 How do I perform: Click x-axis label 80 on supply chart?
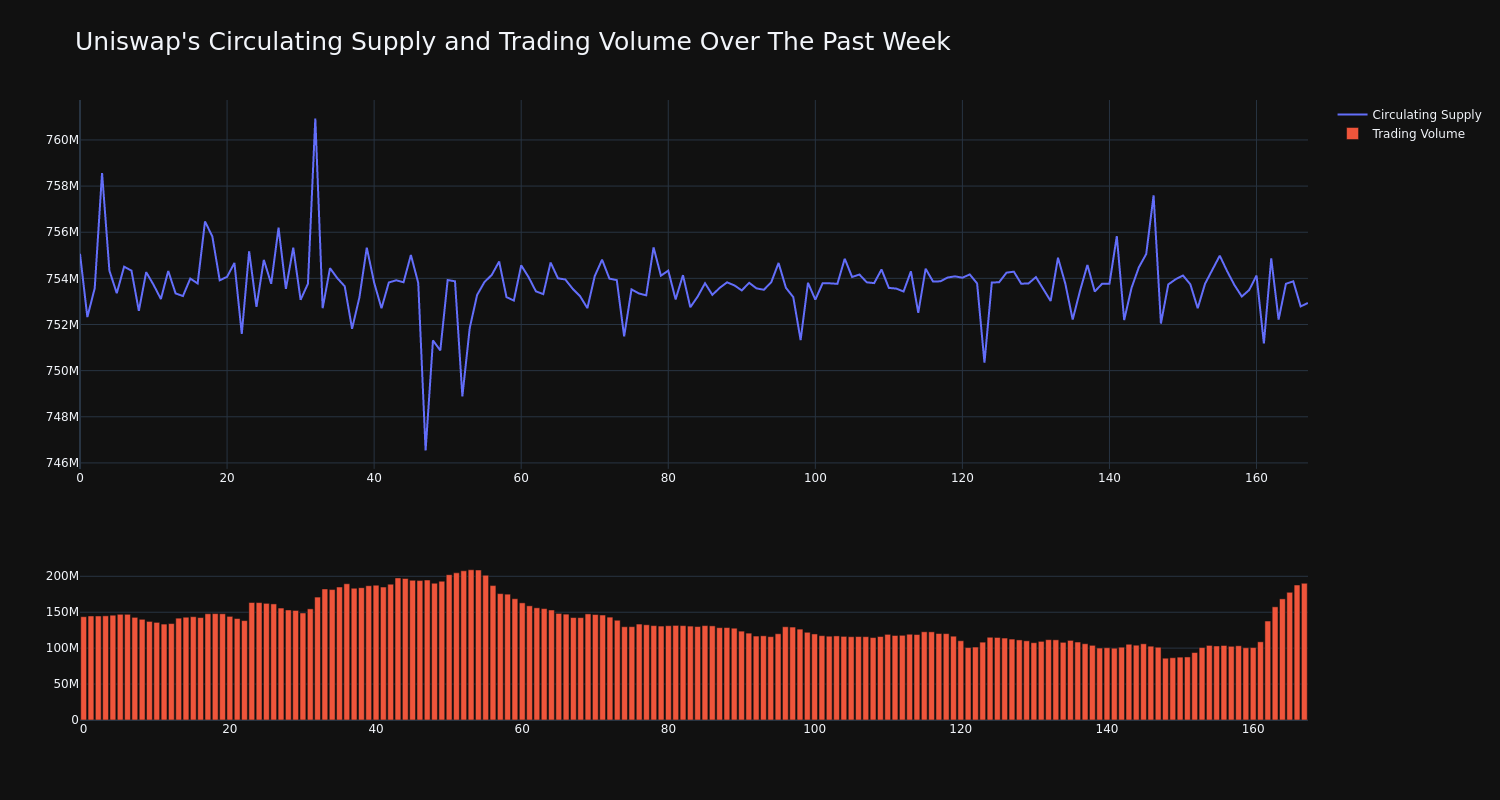(x=668, y=478)
